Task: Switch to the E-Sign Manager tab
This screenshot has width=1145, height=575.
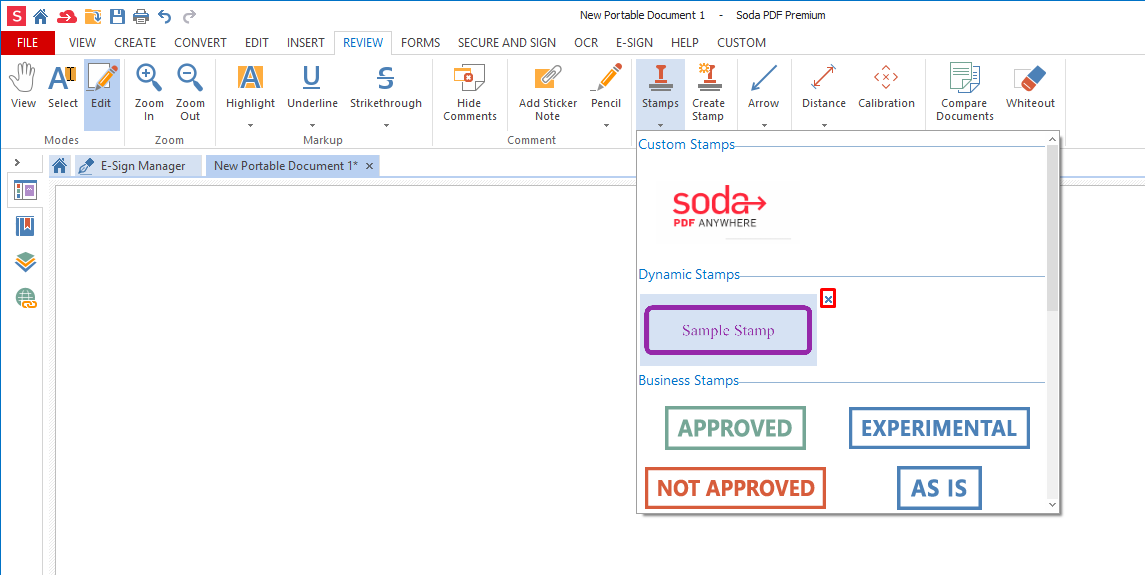Action: 139,166
